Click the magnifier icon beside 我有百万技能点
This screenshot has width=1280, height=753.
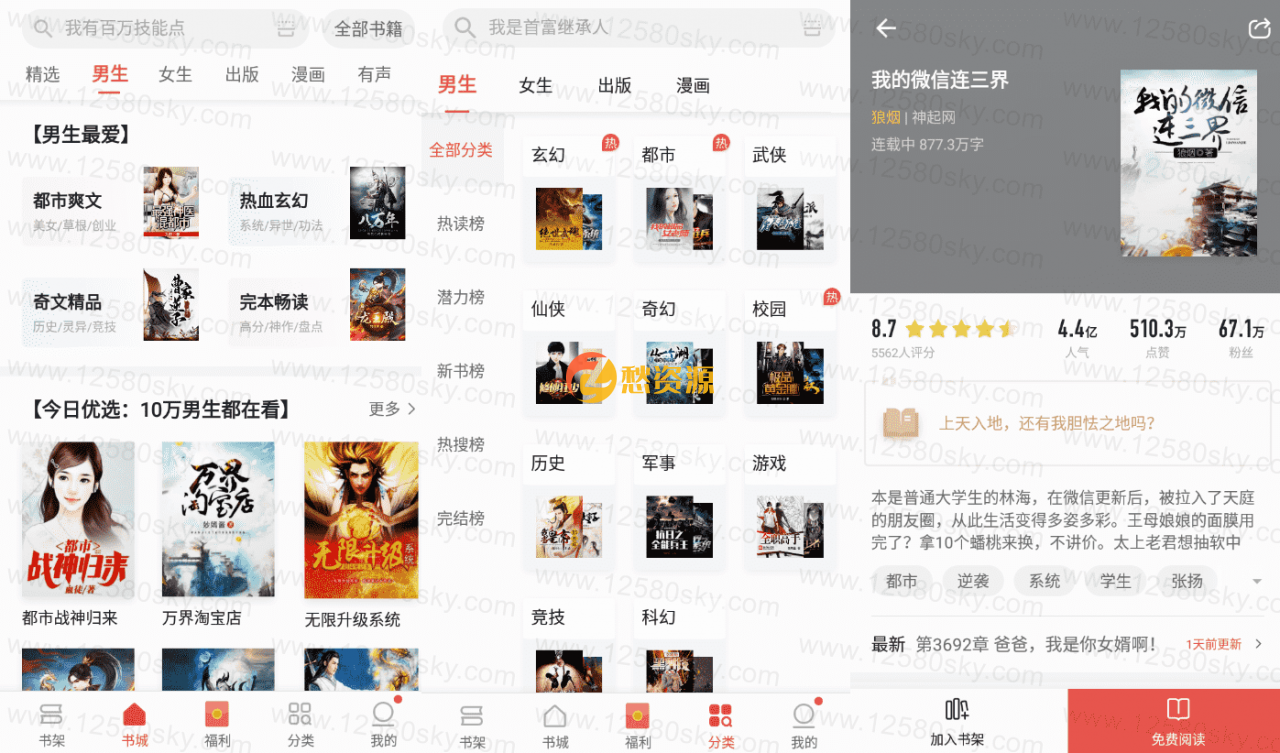(x=42, y=28)
